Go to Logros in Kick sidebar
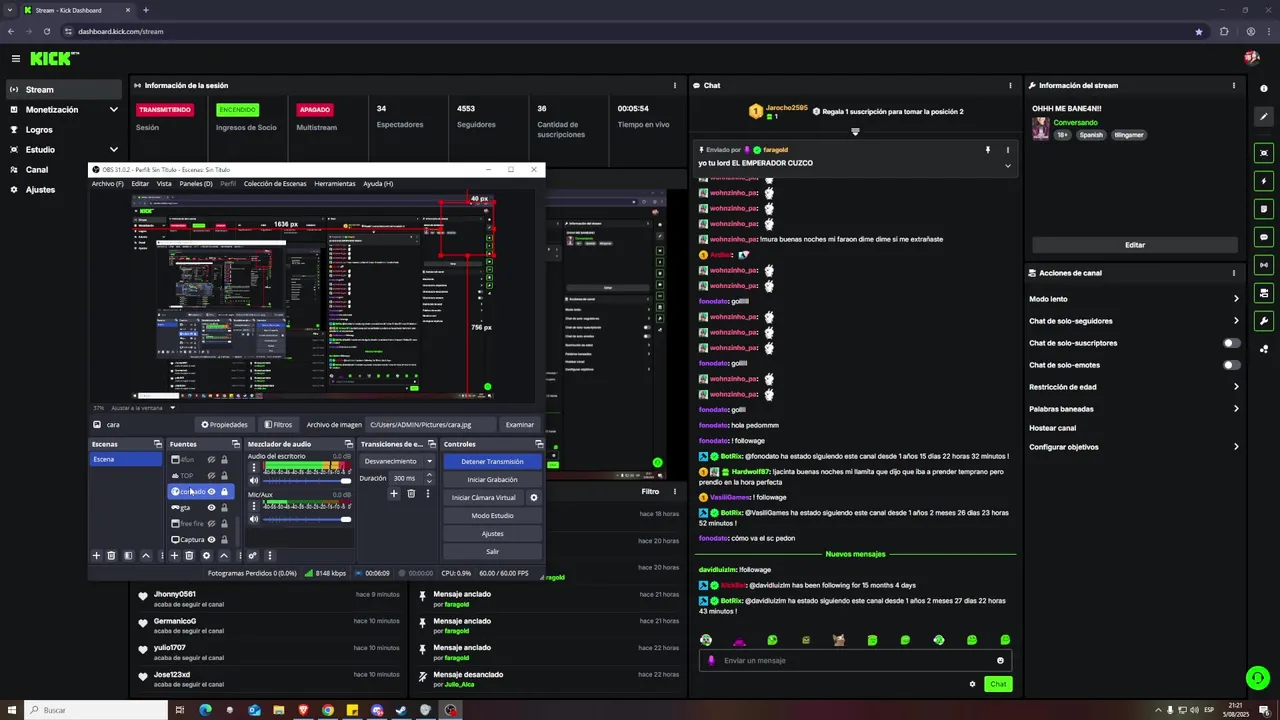The image size is (1280, 720). click(x=39, y=130)
